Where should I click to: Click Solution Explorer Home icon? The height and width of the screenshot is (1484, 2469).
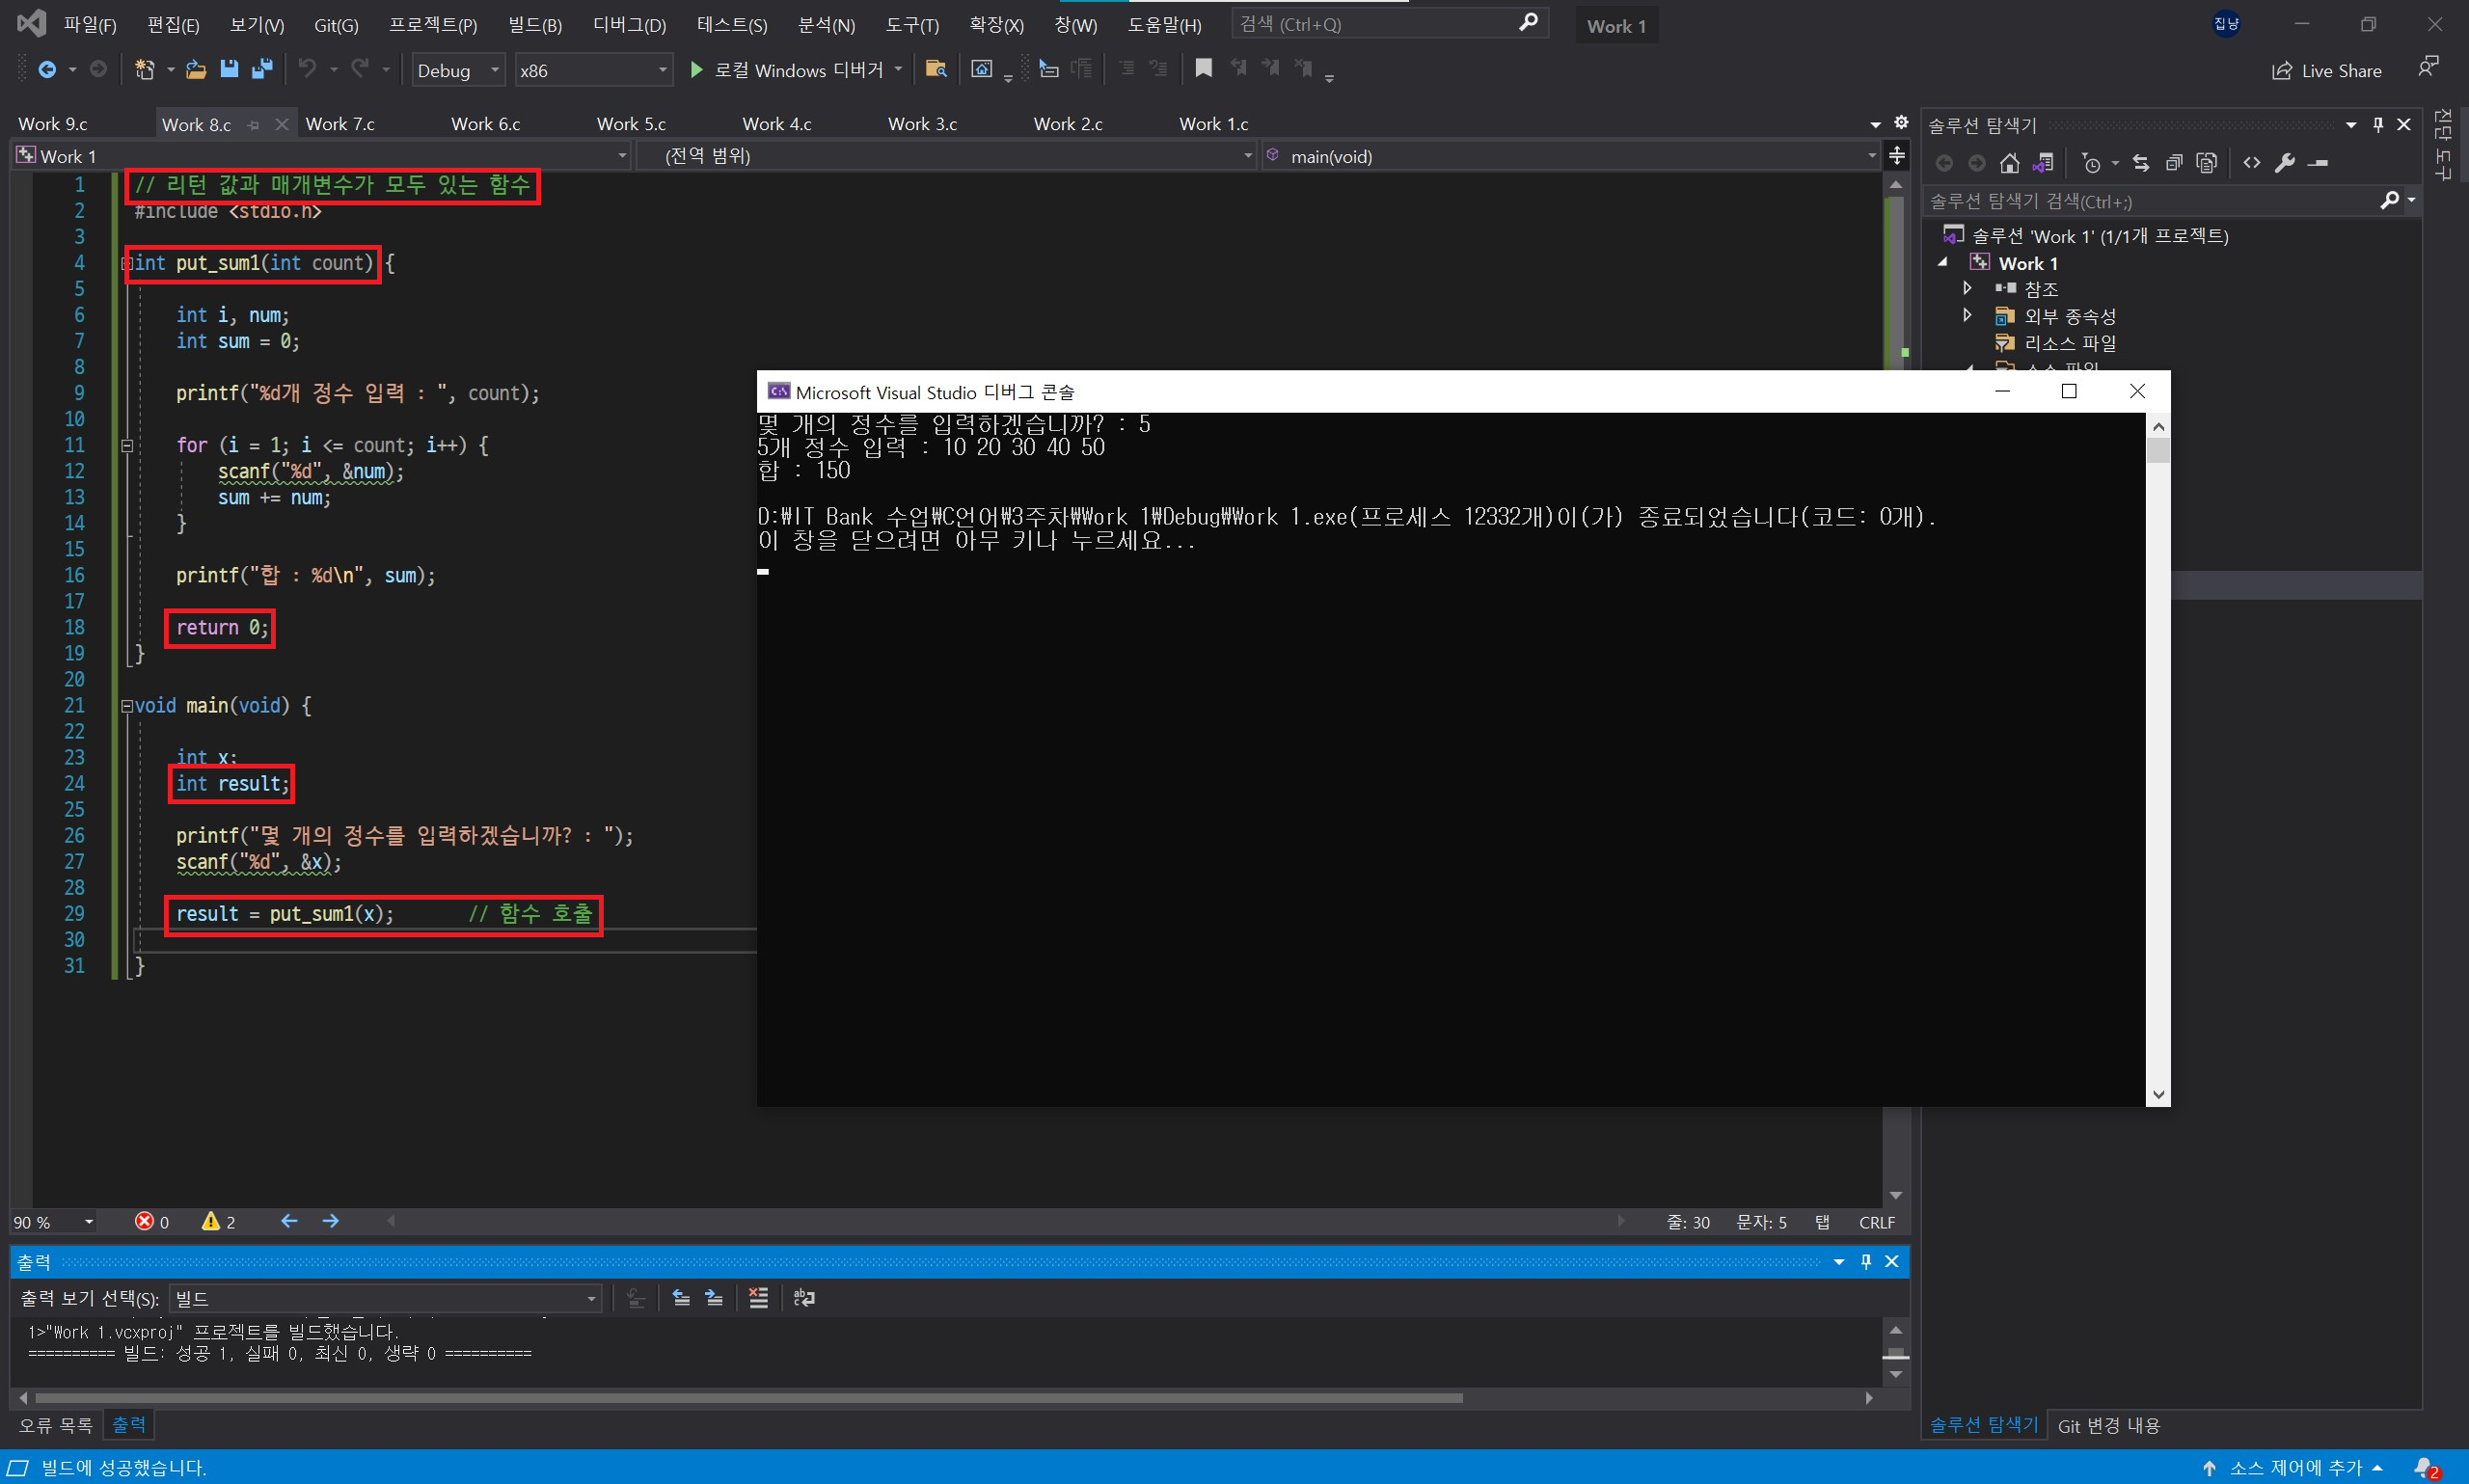(x=2009, y=163)
